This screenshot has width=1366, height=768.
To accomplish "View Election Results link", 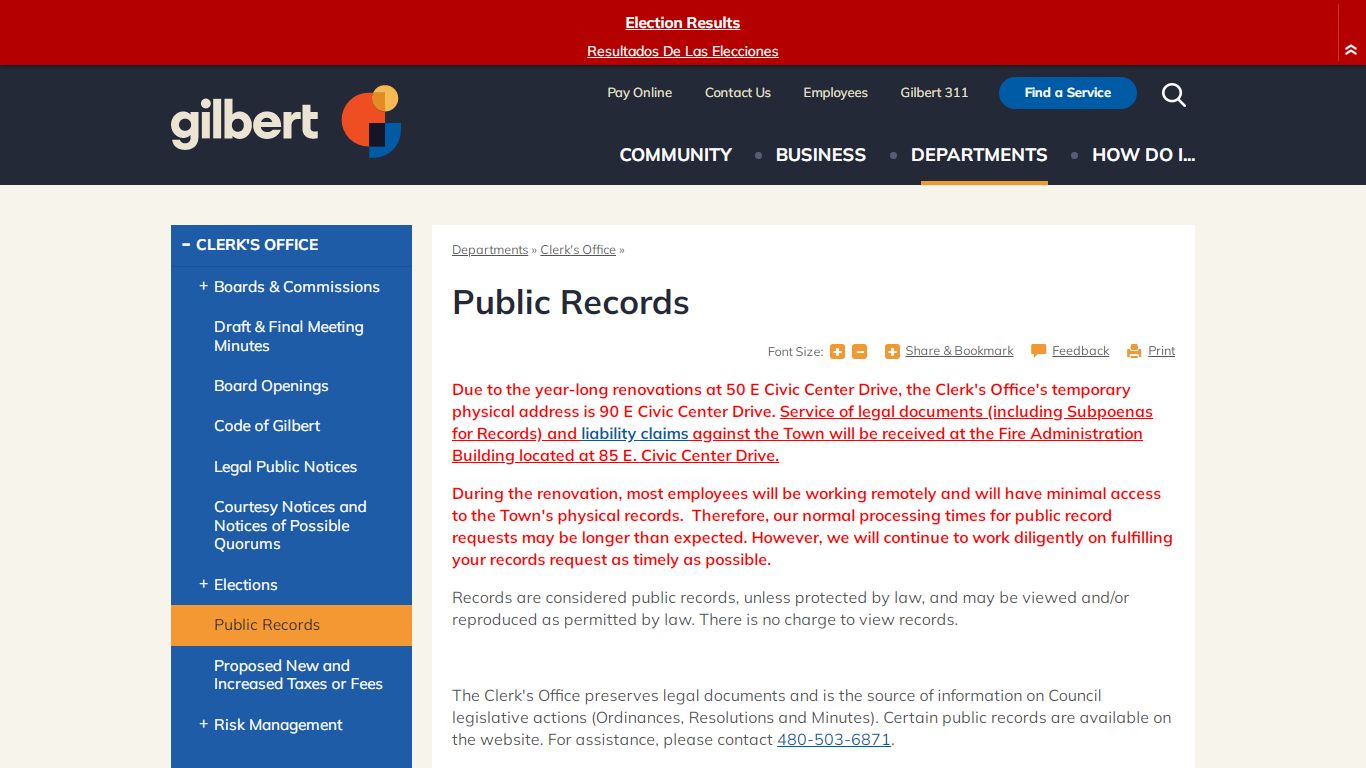I will click(683, 23).
